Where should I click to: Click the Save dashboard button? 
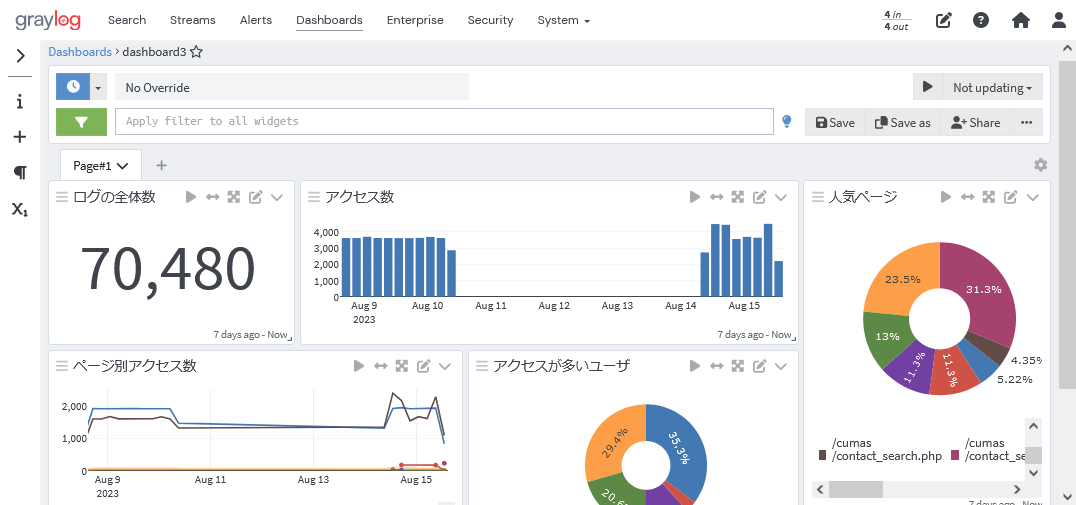[x=835, y=122]
